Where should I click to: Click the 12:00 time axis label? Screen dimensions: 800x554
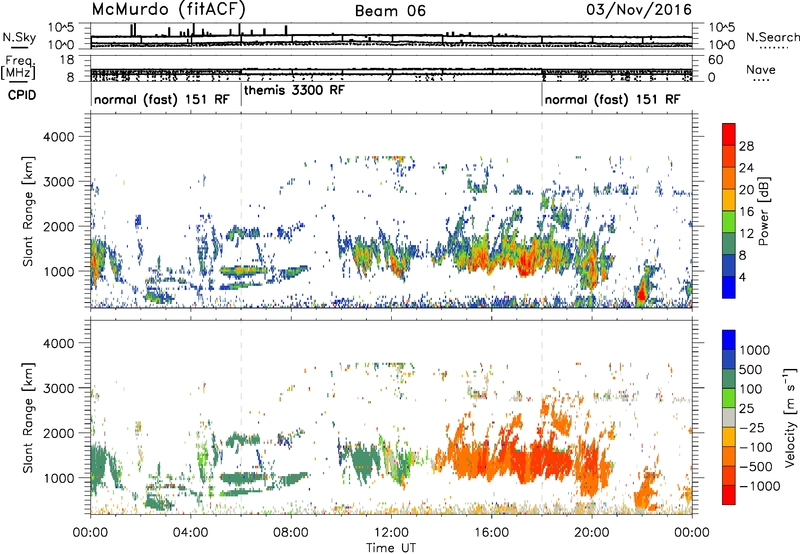(391, 533)
